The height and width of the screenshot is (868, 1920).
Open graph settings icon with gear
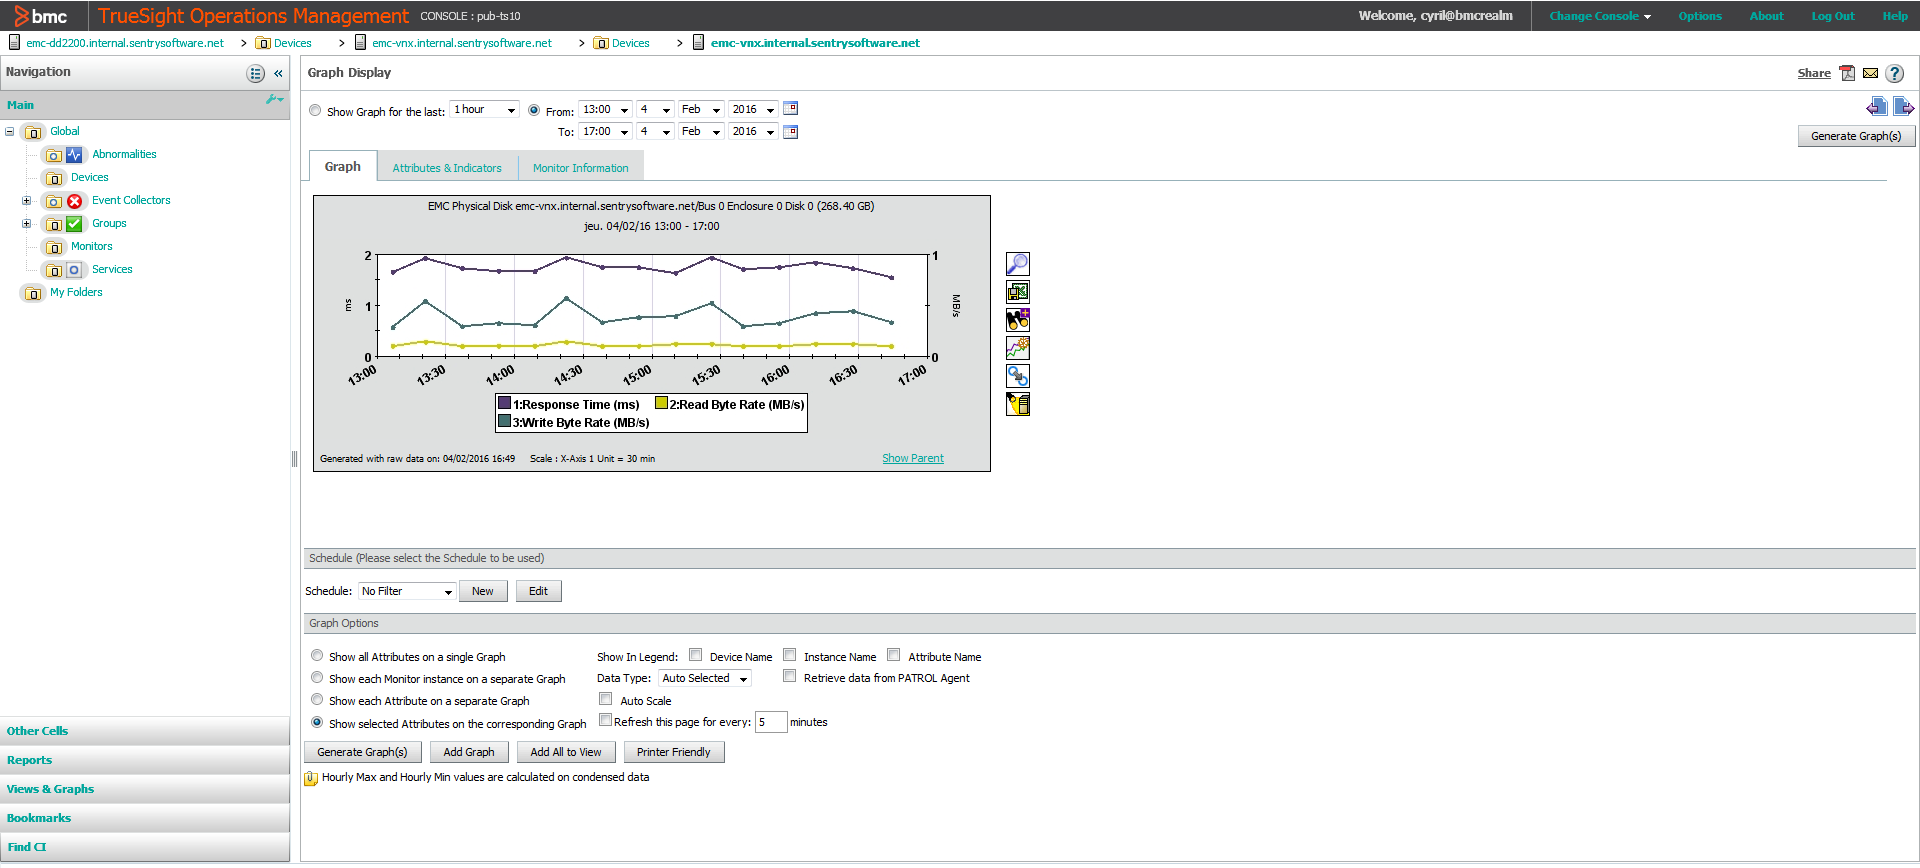[1017, 348]
